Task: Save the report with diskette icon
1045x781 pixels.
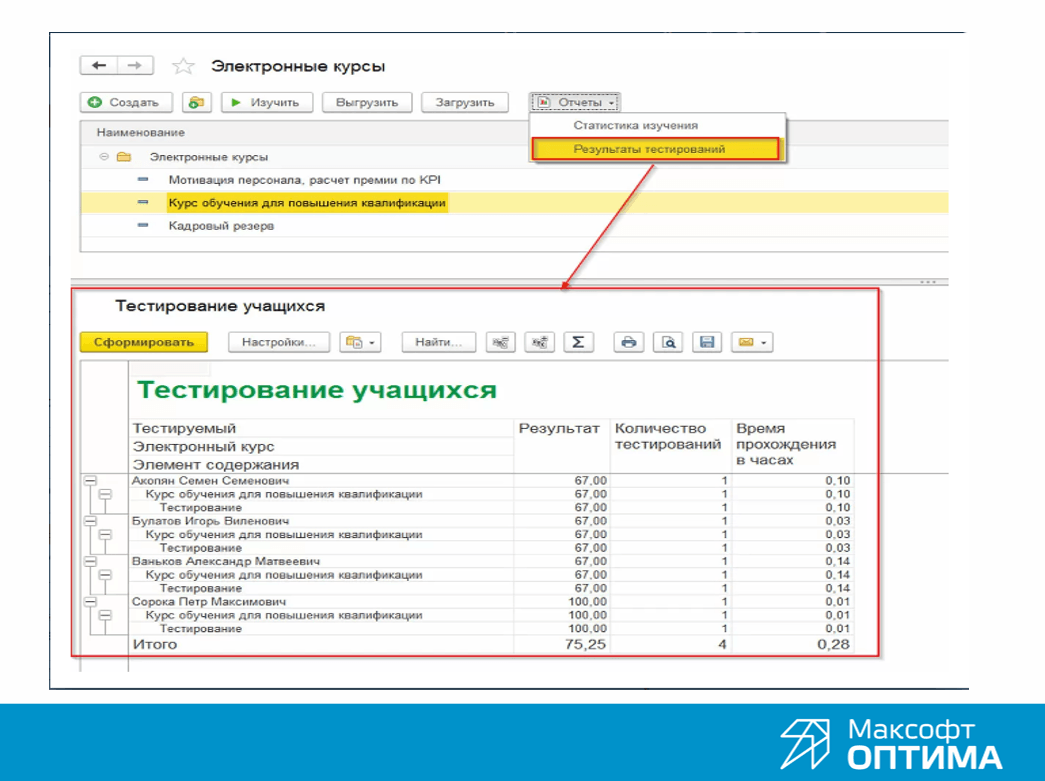Action: coord(707,342)
